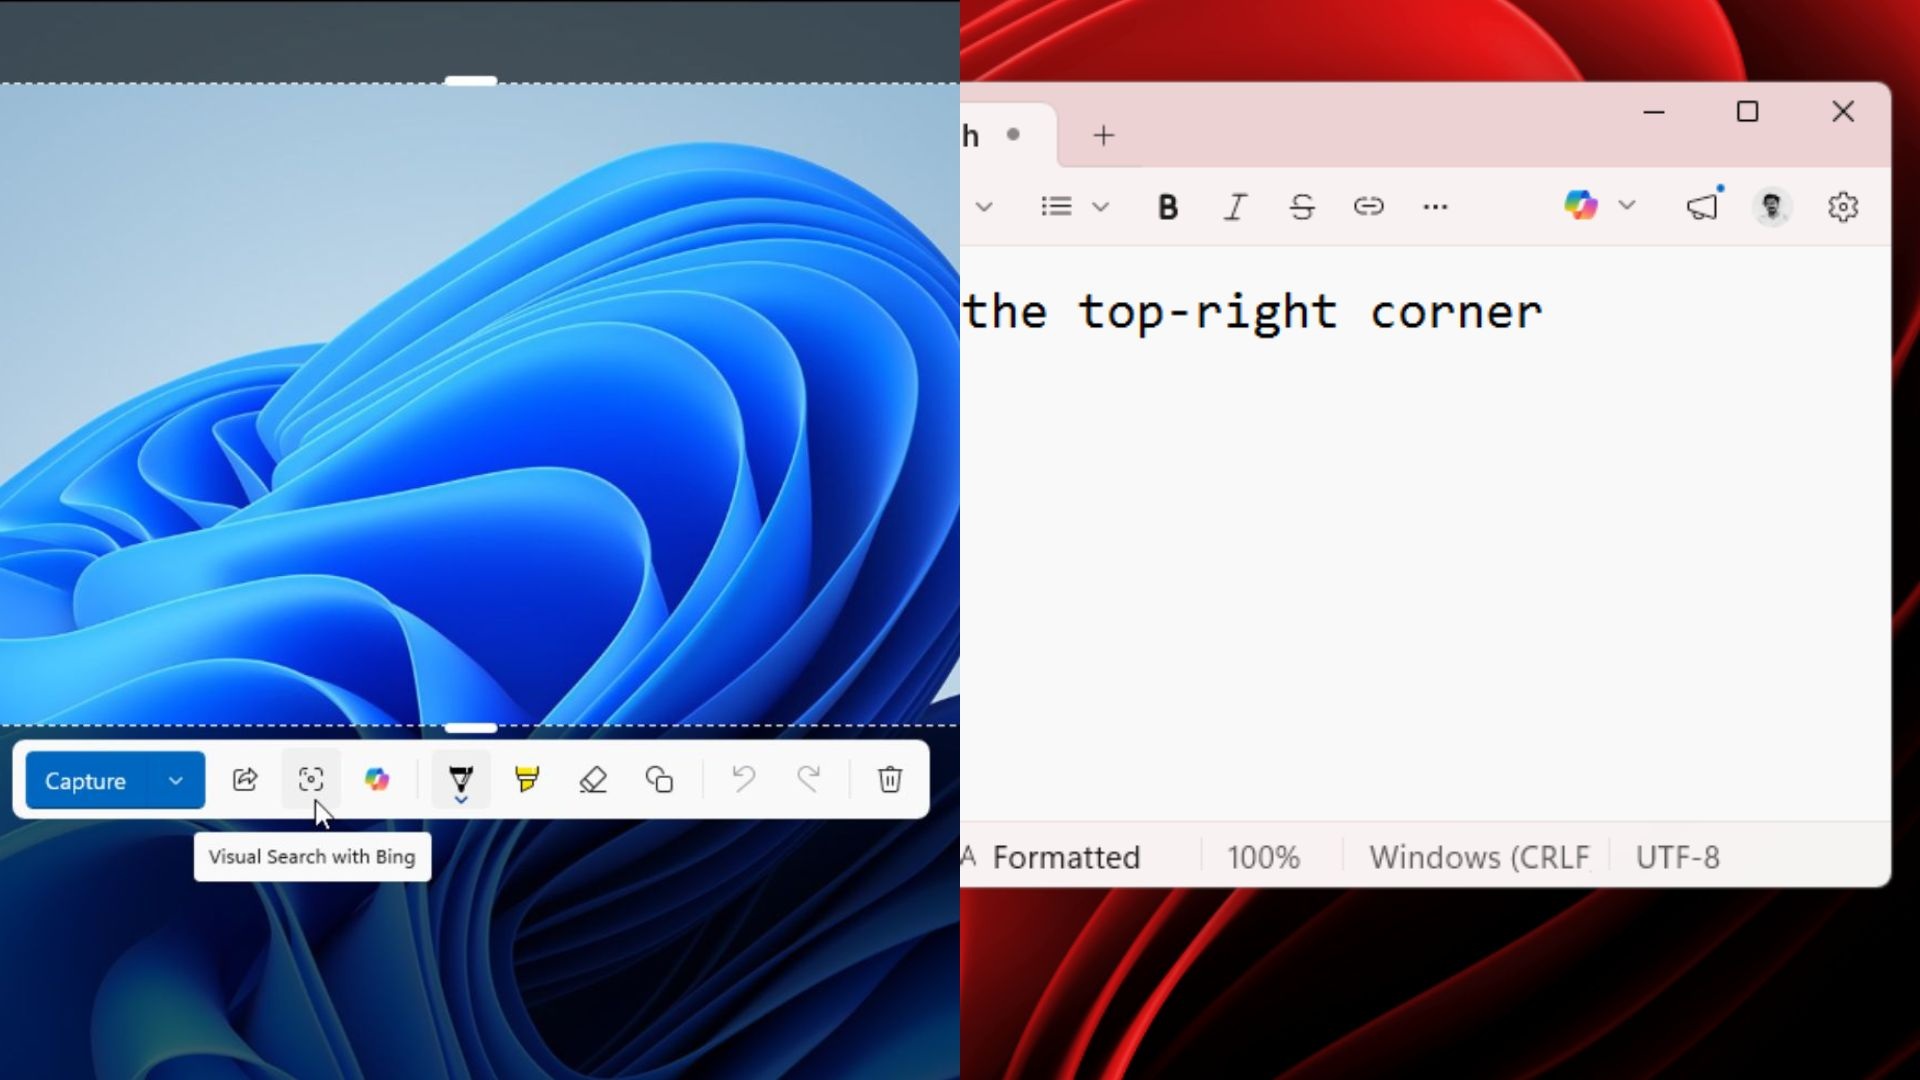Image resolution: width=1920 pixels, height=1080 pixels.
Task: Open the More options menu
Action: click(x=1436, y=207)
